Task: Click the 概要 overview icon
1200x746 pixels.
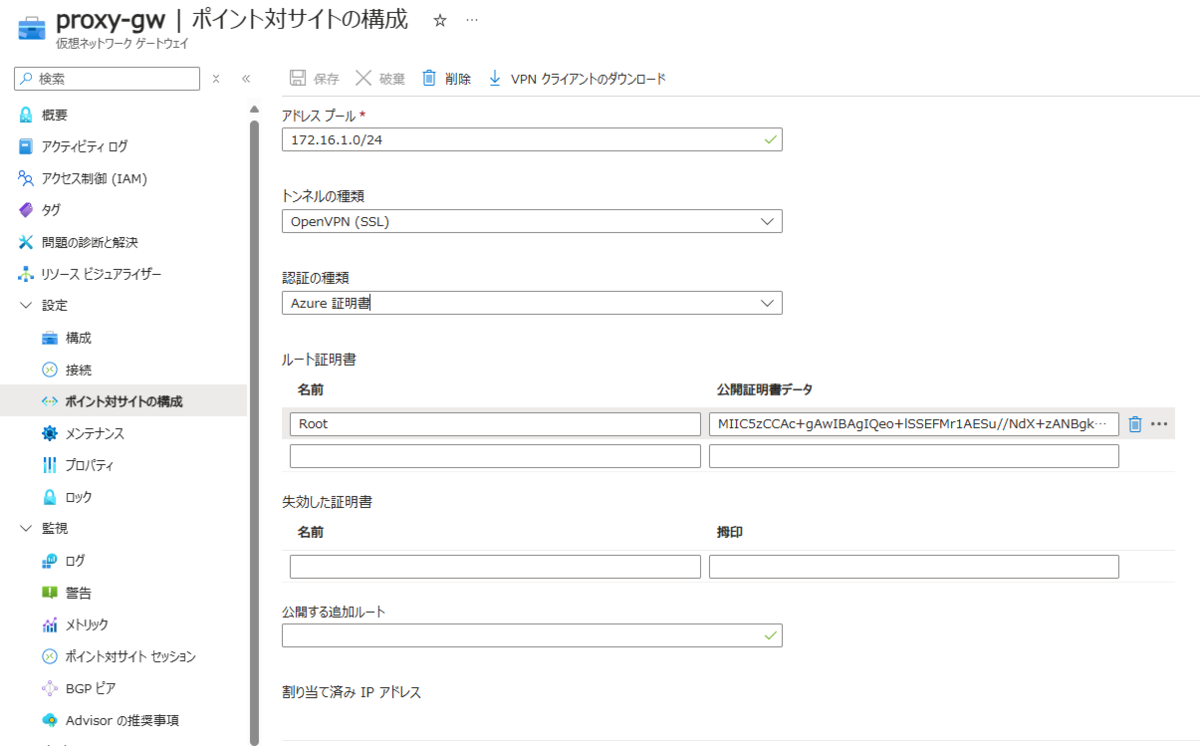Action: (26, 115)
